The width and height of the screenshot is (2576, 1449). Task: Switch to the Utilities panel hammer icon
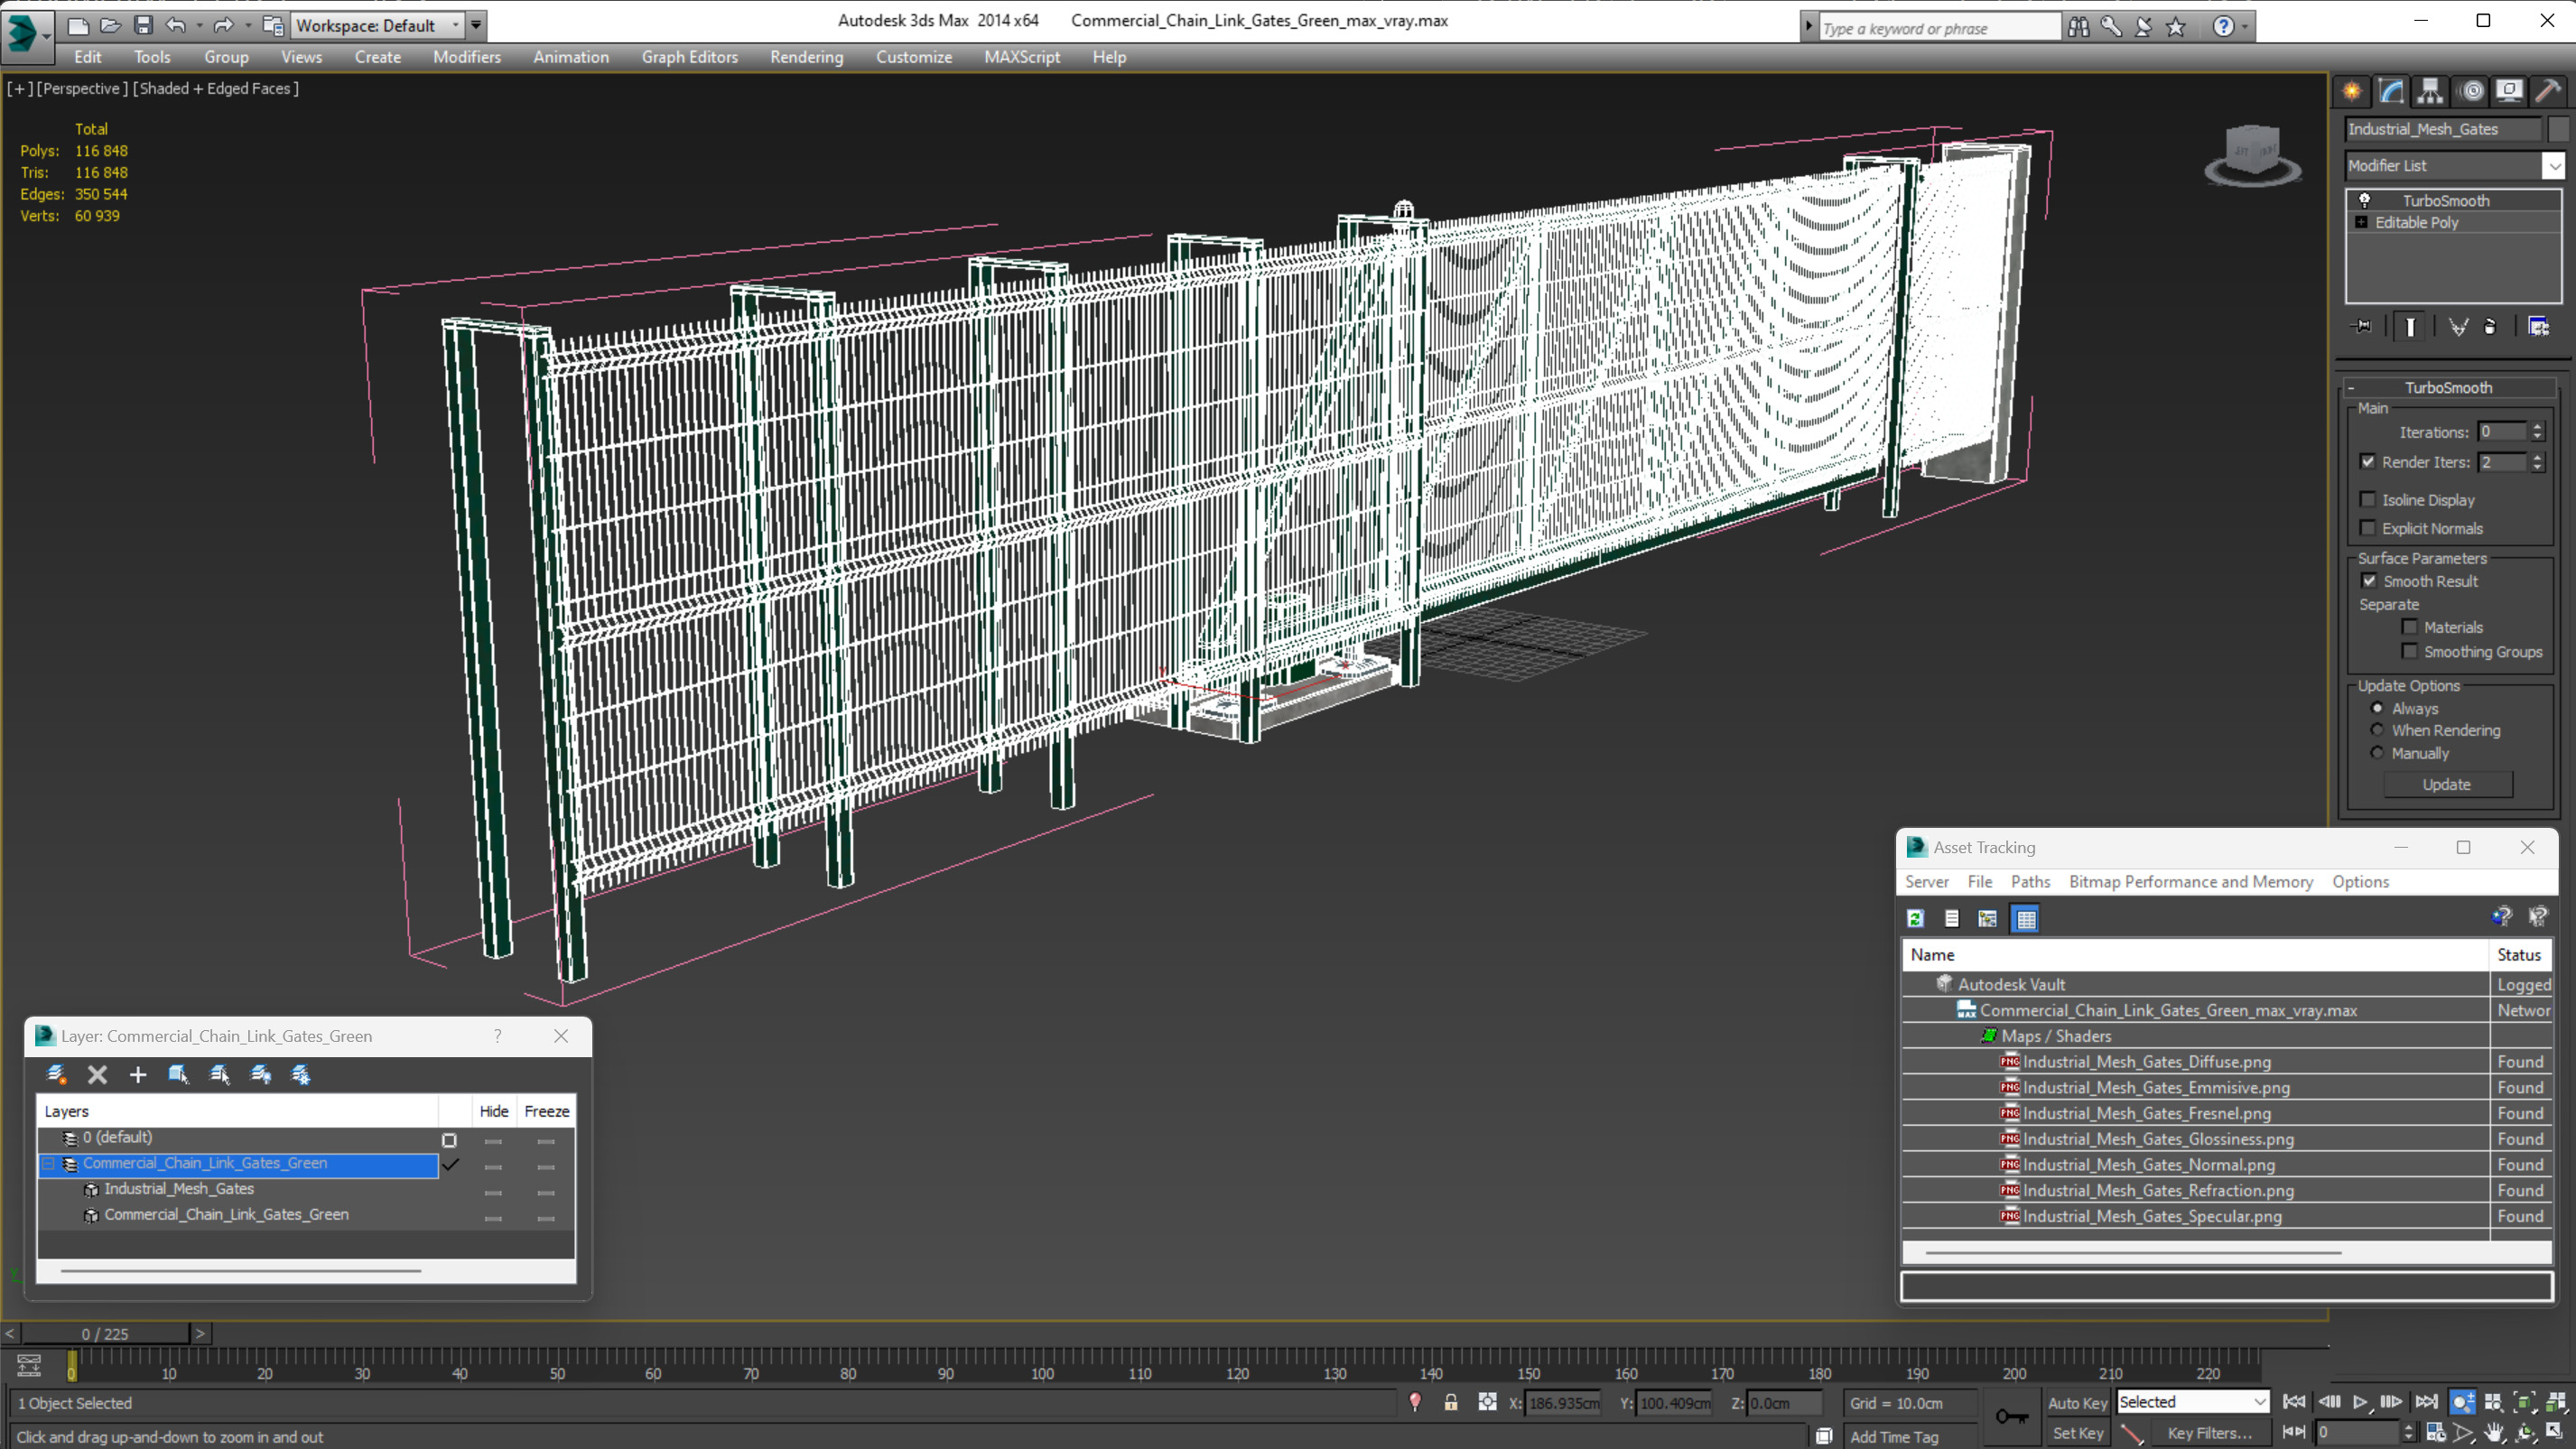pyautogui.click(x=2549, y=91)
